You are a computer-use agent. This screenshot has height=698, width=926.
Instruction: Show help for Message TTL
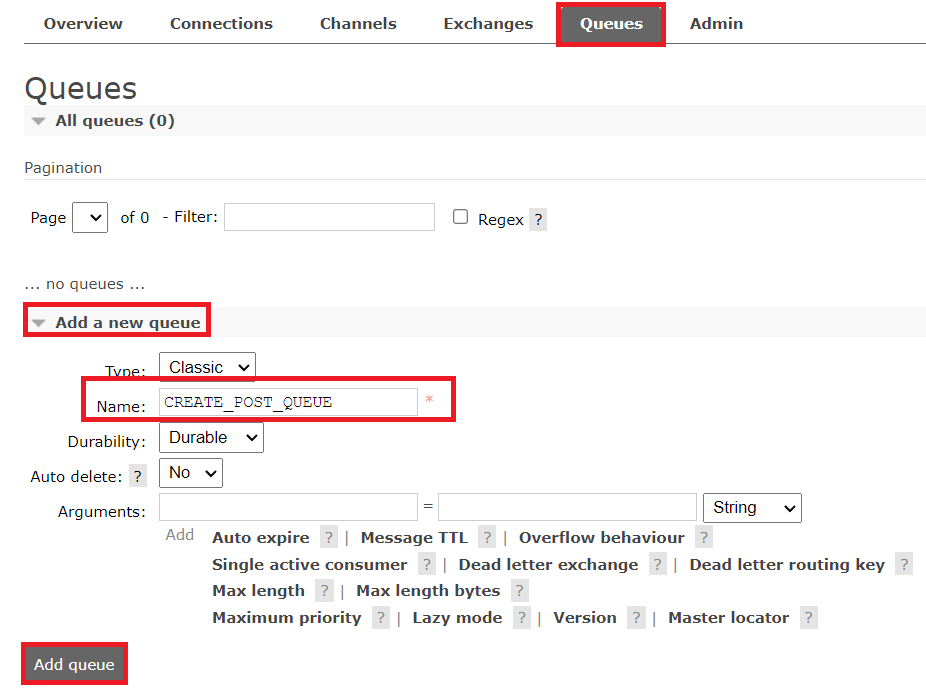coord(487,537)
